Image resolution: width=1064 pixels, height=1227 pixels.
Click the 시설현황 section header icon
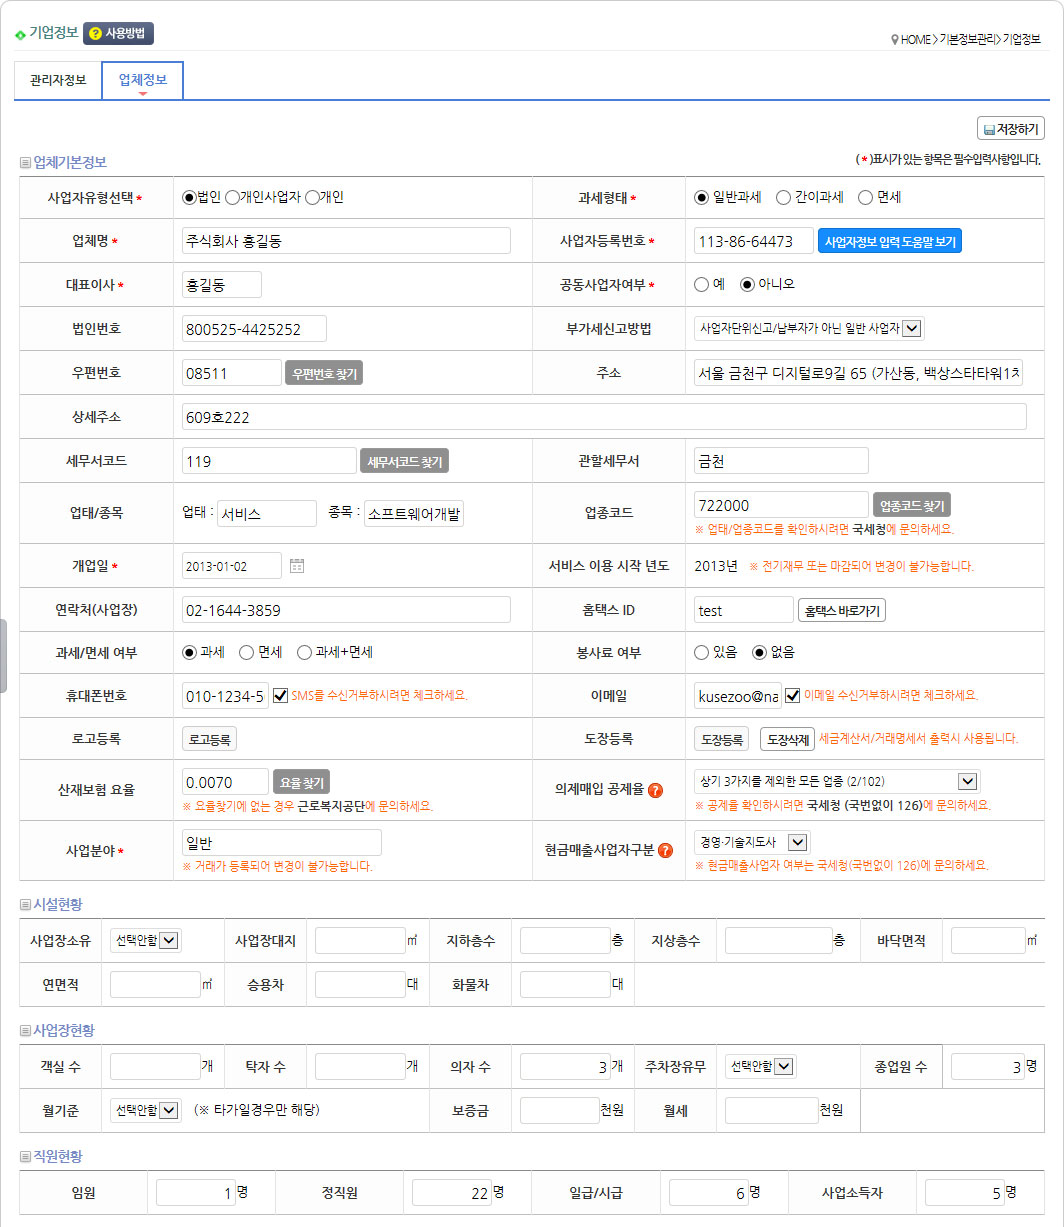(25, 904)
